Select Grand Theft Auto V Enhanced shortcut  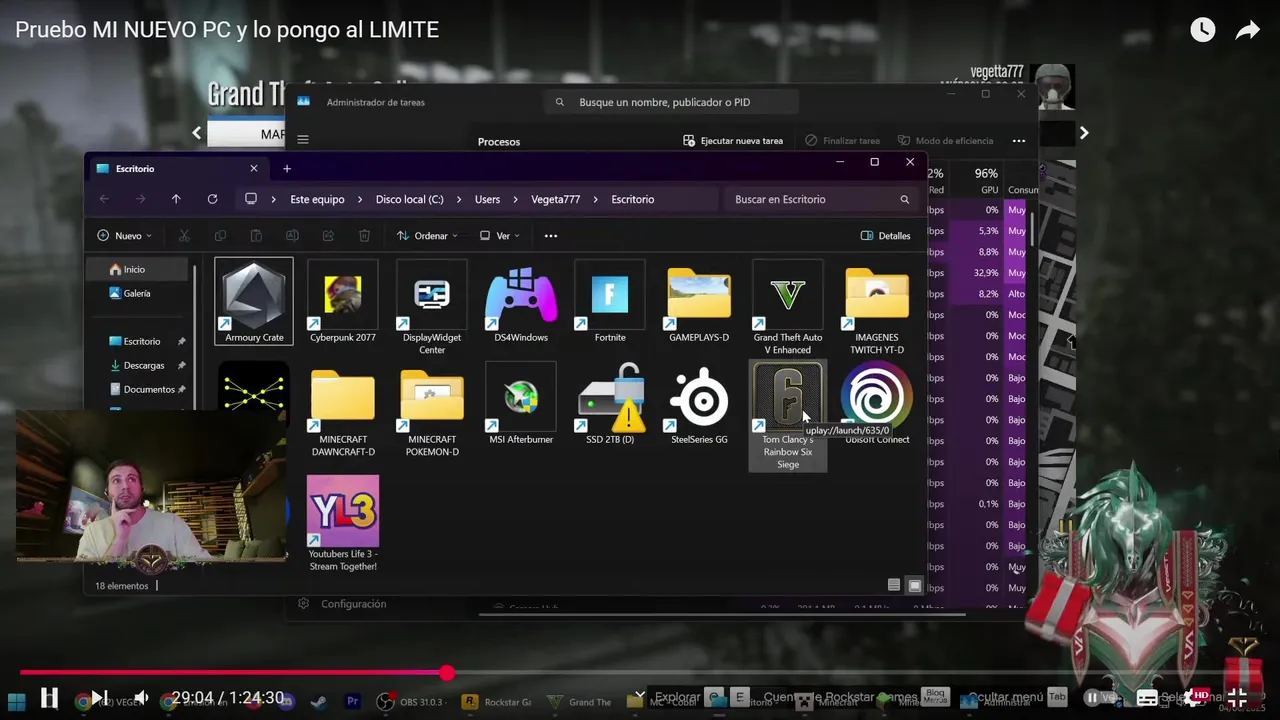point(788,308)
